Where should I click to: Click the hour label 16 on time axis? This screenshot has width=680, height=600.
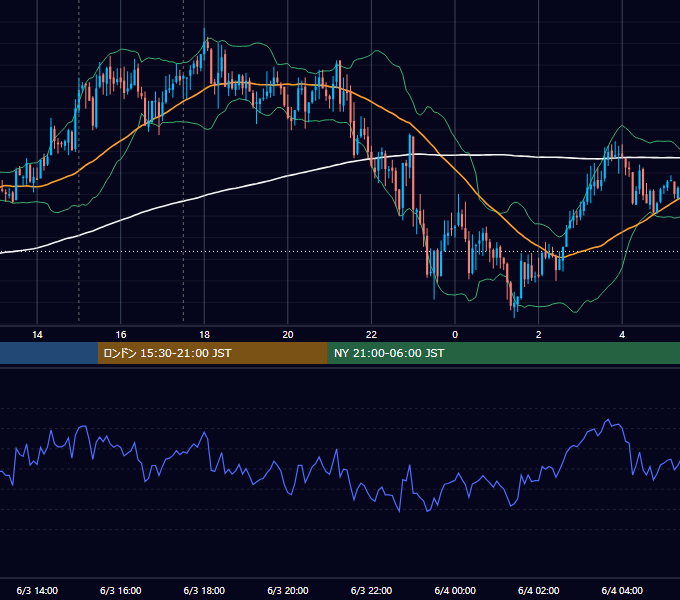(121, 335)
